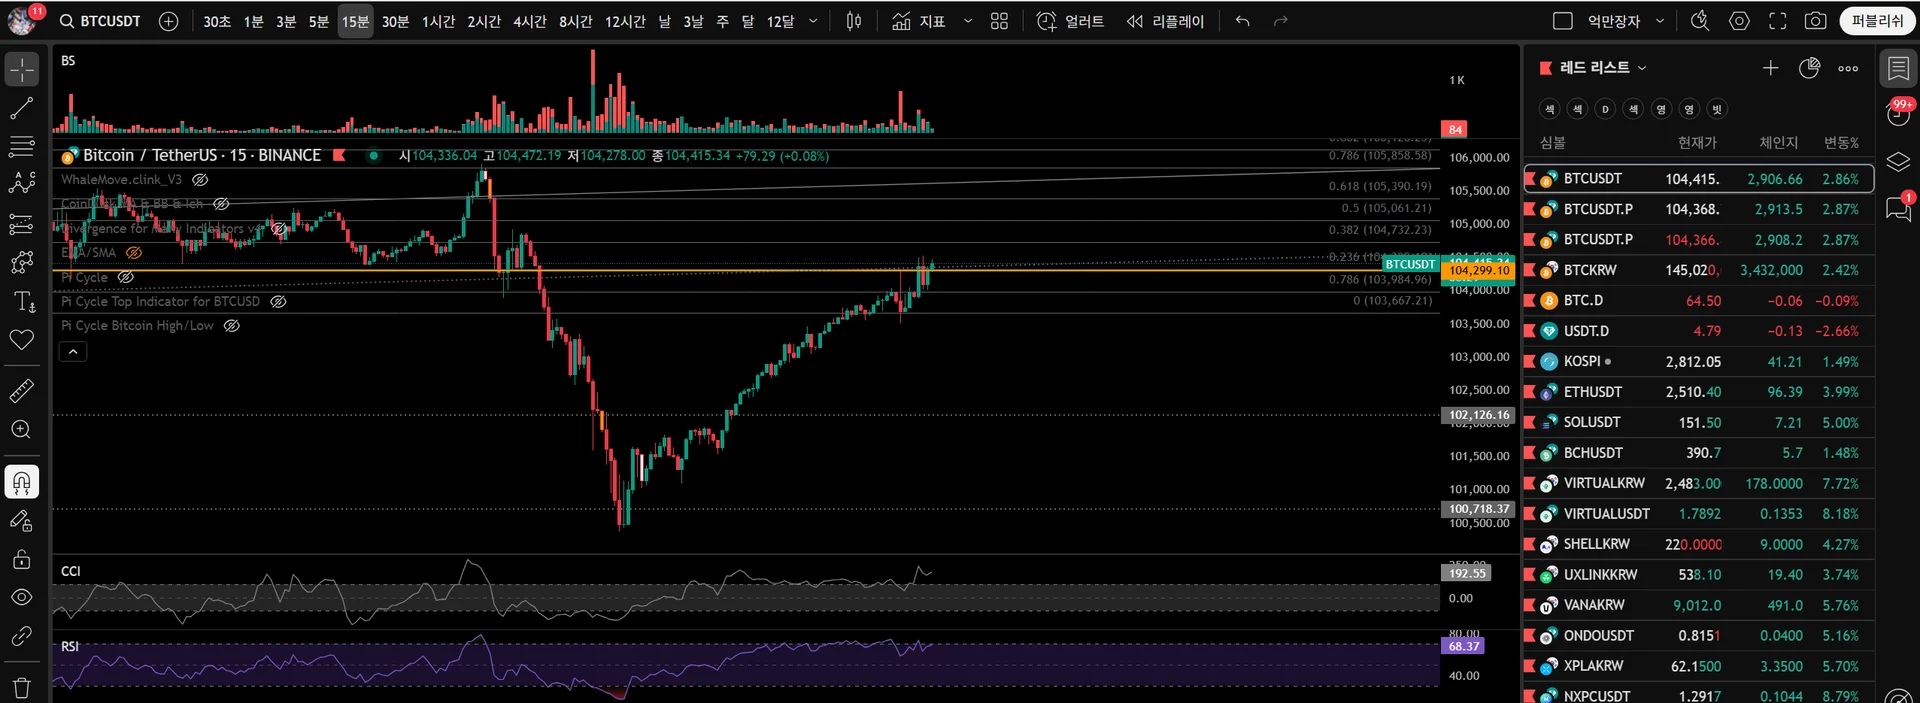Add a symbol to the watchlist
This screenshot has width=1920, height=703.
pos(1770,68)
